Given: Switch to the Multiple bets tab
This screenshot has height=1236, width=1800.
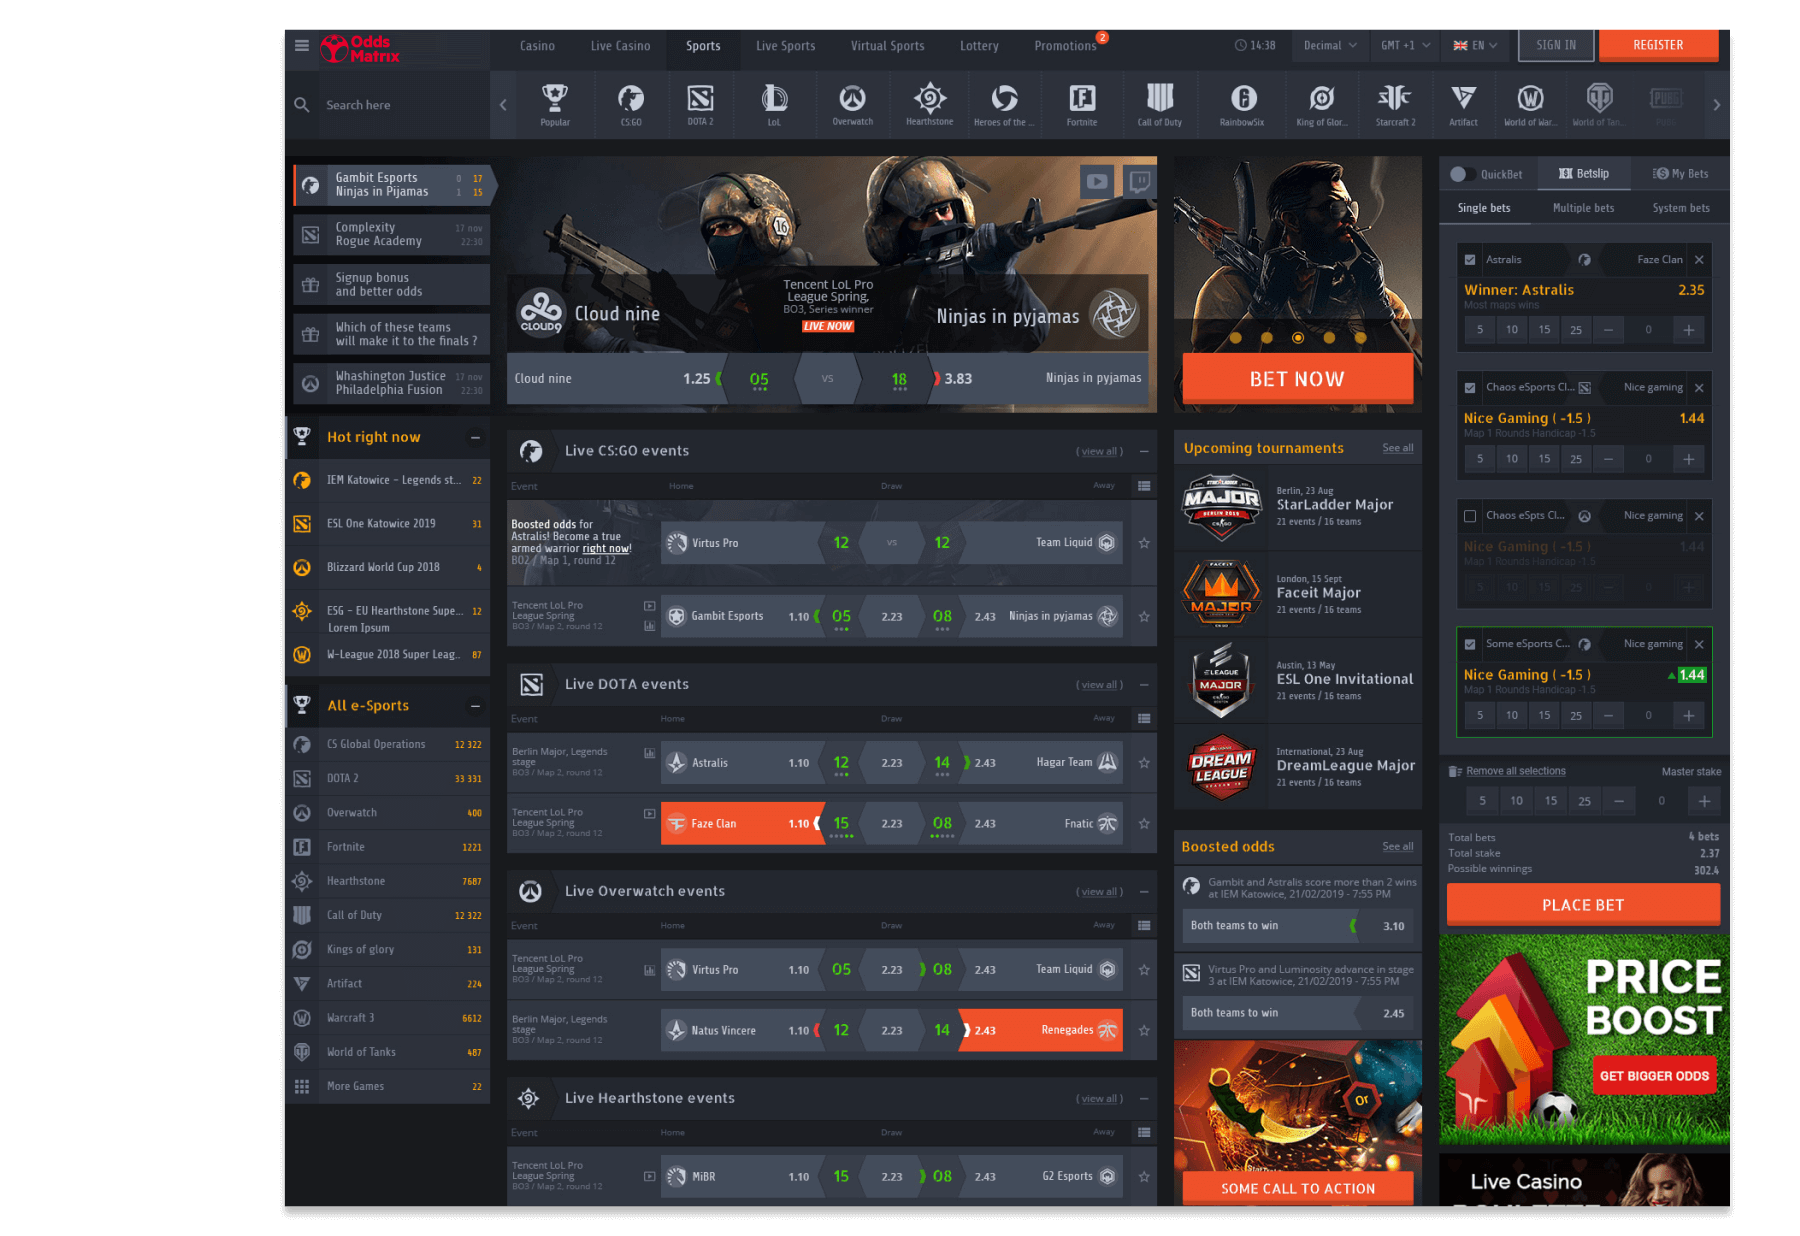Looking at the screenshot, I should [x=1583, y=208].
